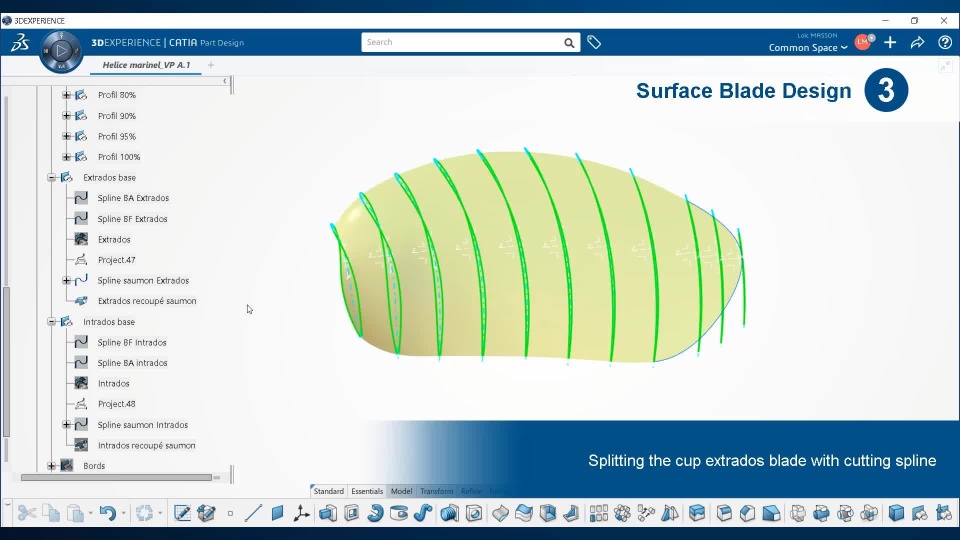Select the Circular Pattern tool

click(x=623, y=513)
